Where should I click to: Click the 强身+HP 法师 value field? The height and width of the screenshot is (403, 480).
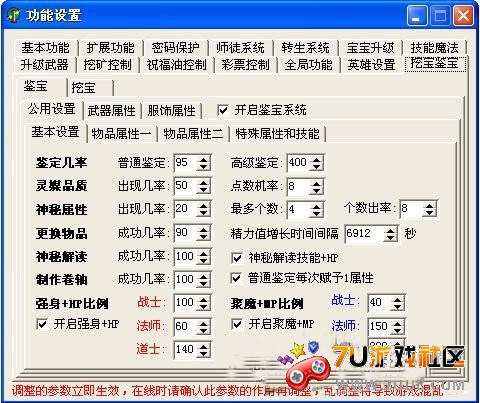(x=185, y=326)
